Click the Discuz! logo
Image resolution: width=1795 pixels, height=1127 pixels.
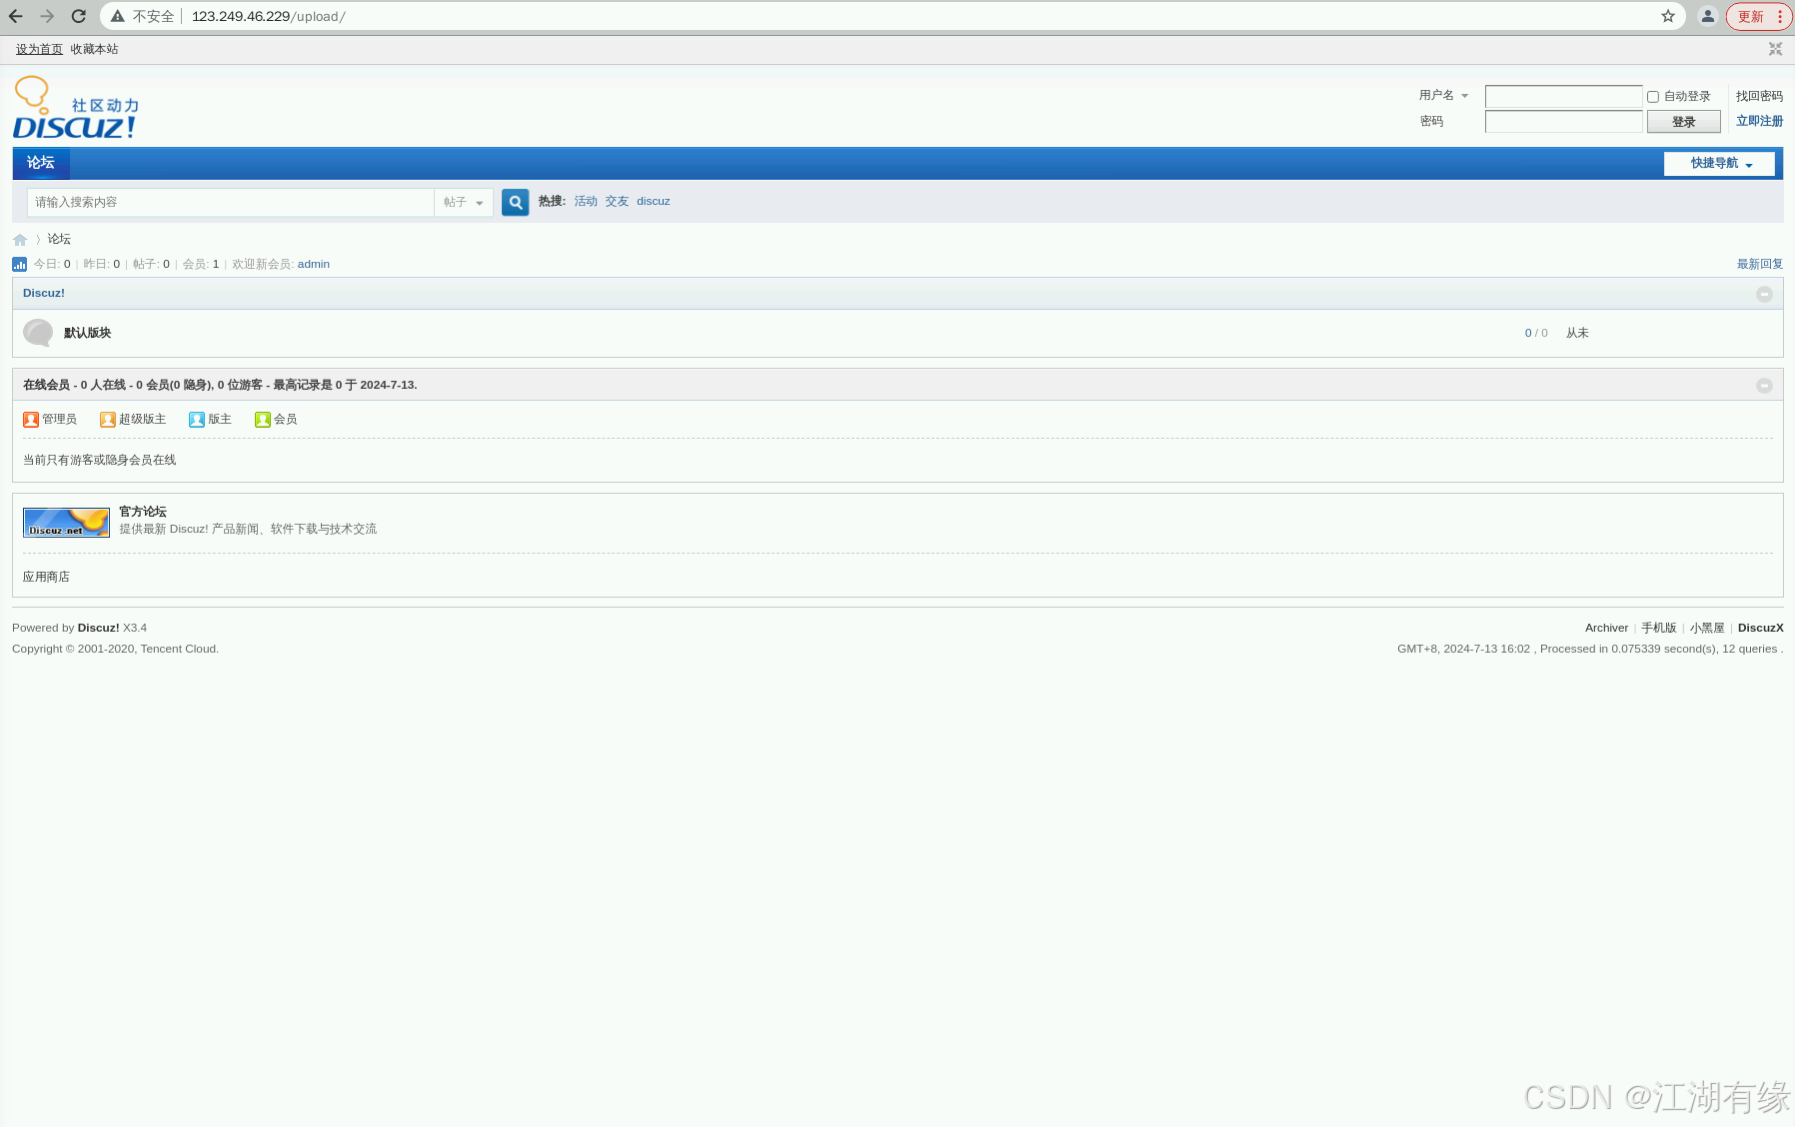pos(76,107)
